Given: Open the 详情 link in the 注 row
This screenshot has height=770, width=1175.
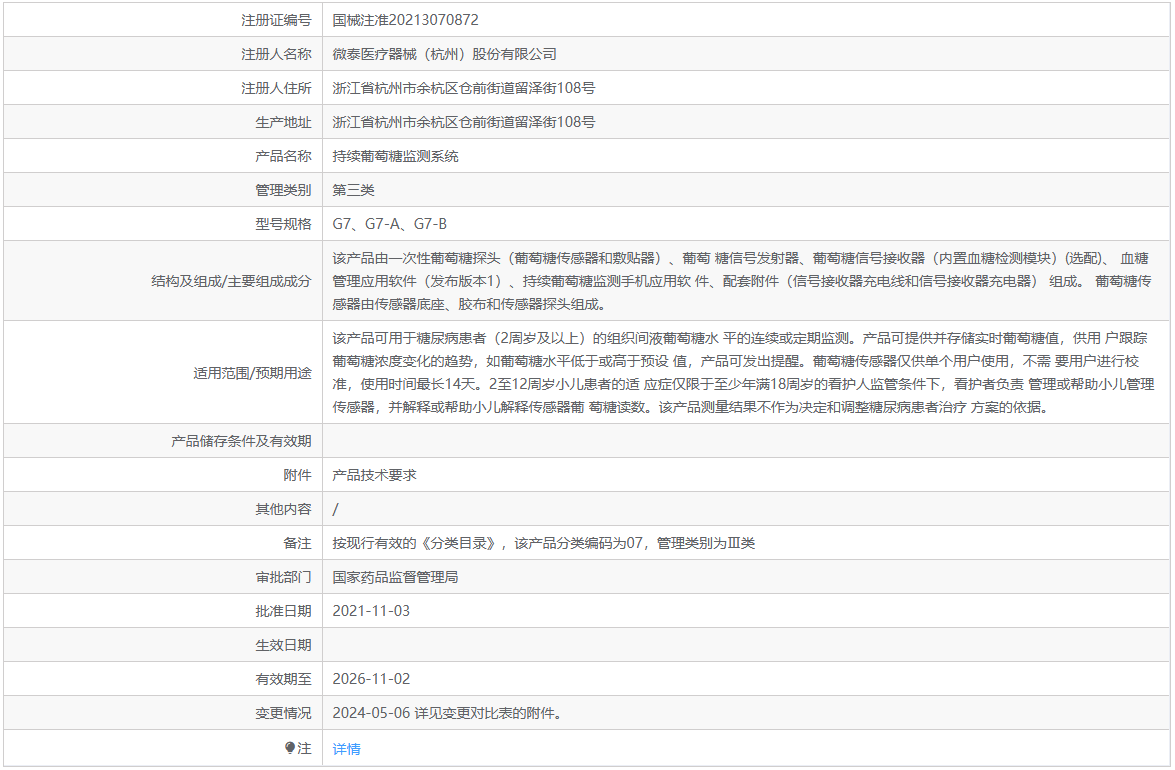Looking at the screenshot, I should [x=346, y=748].
